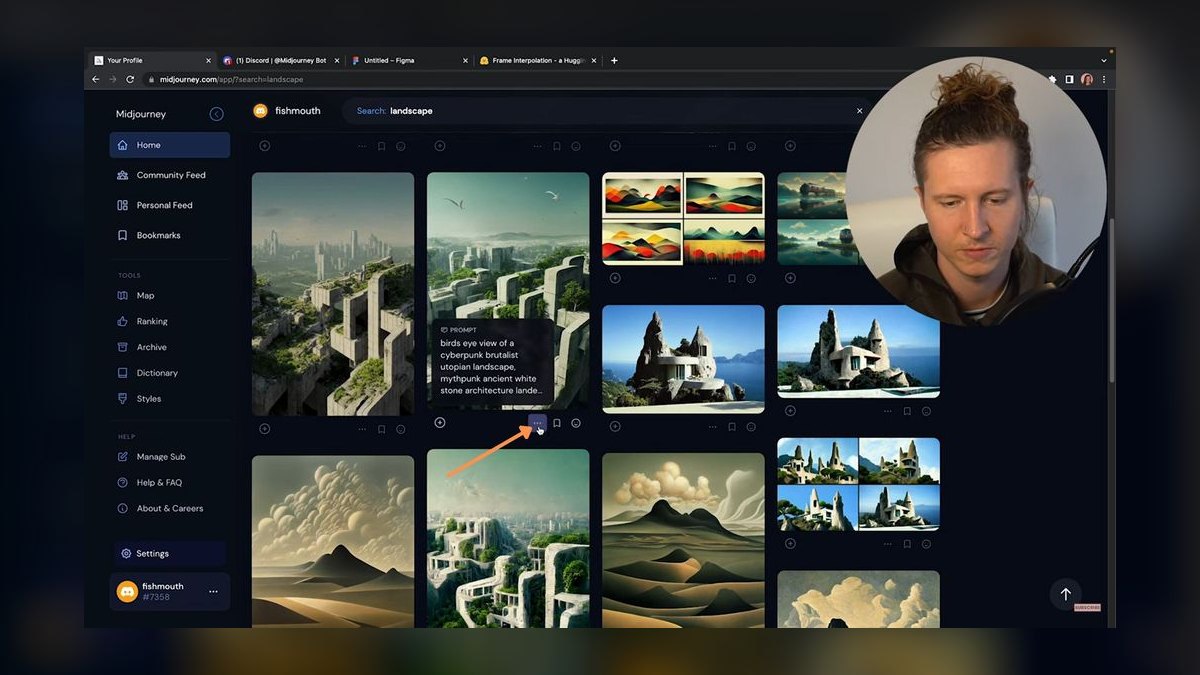
Task: Open the Home page in the sidebar
Action: click(x=170, y=145)
